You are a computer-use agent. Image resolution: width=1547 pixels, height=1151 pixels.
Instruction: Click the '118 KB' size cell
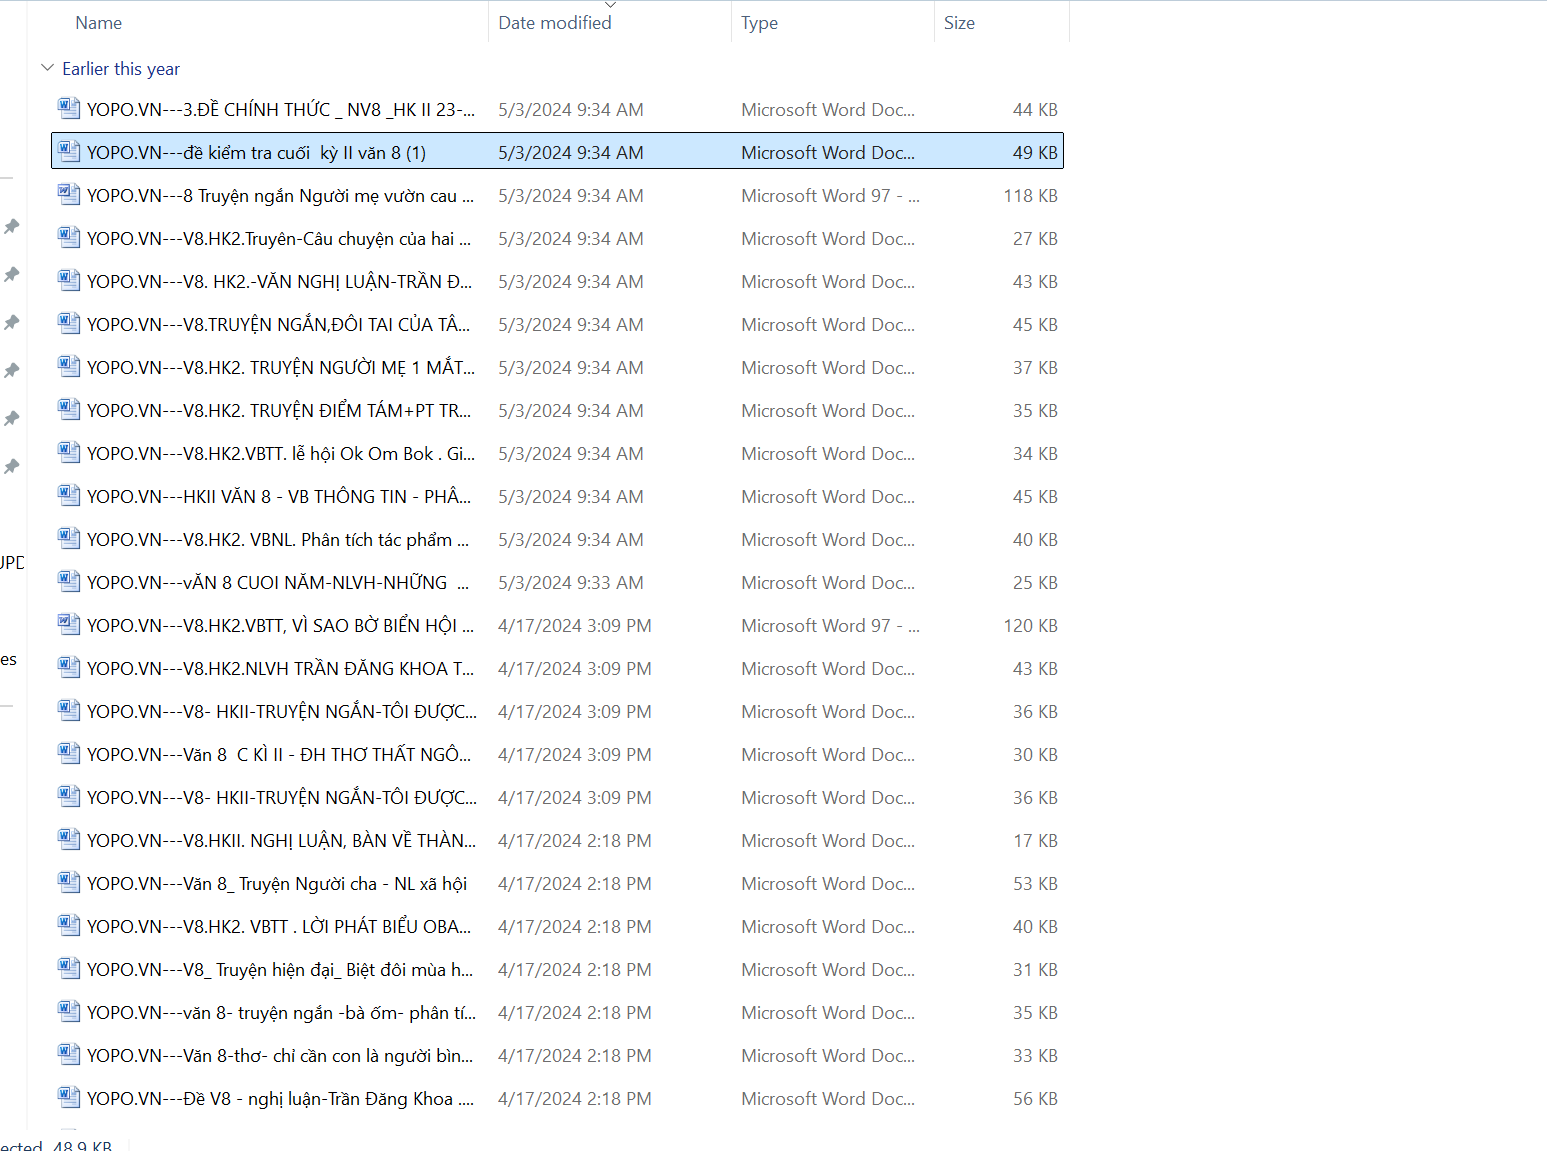pos(1031,196)
